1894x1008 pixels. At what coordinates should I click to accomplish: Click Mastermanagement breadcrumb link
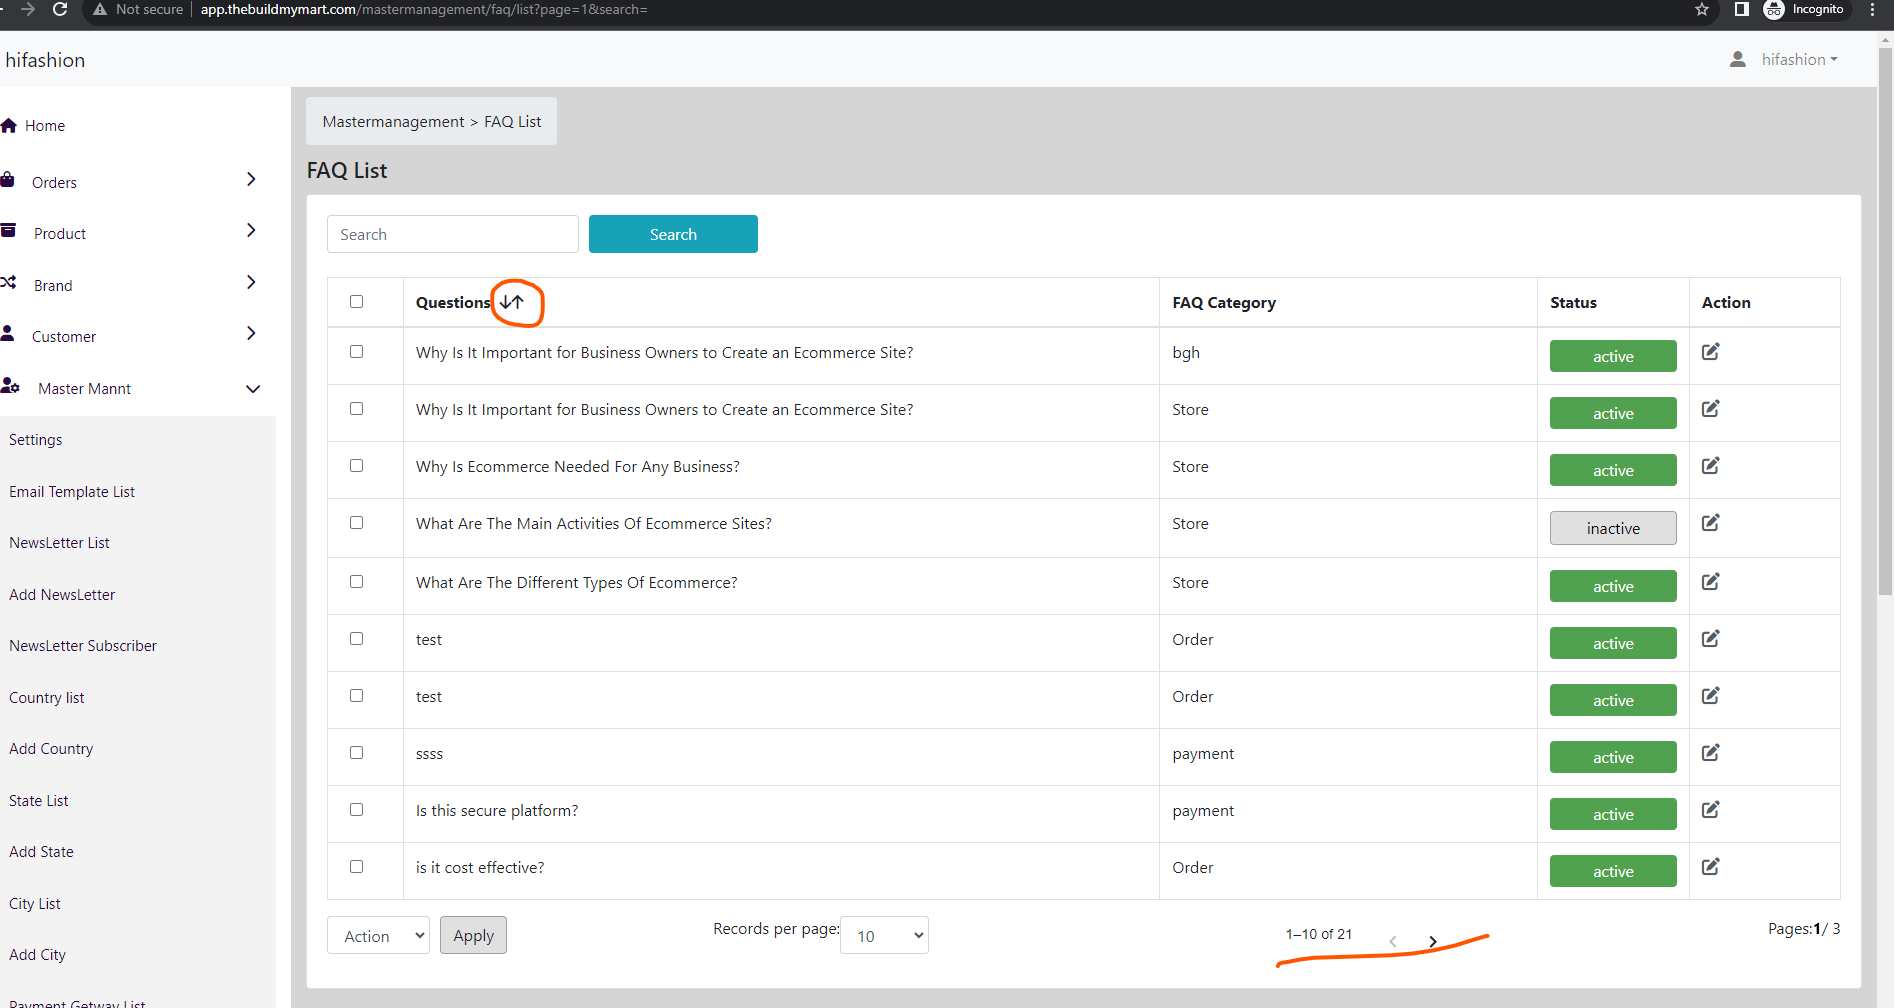393,121
